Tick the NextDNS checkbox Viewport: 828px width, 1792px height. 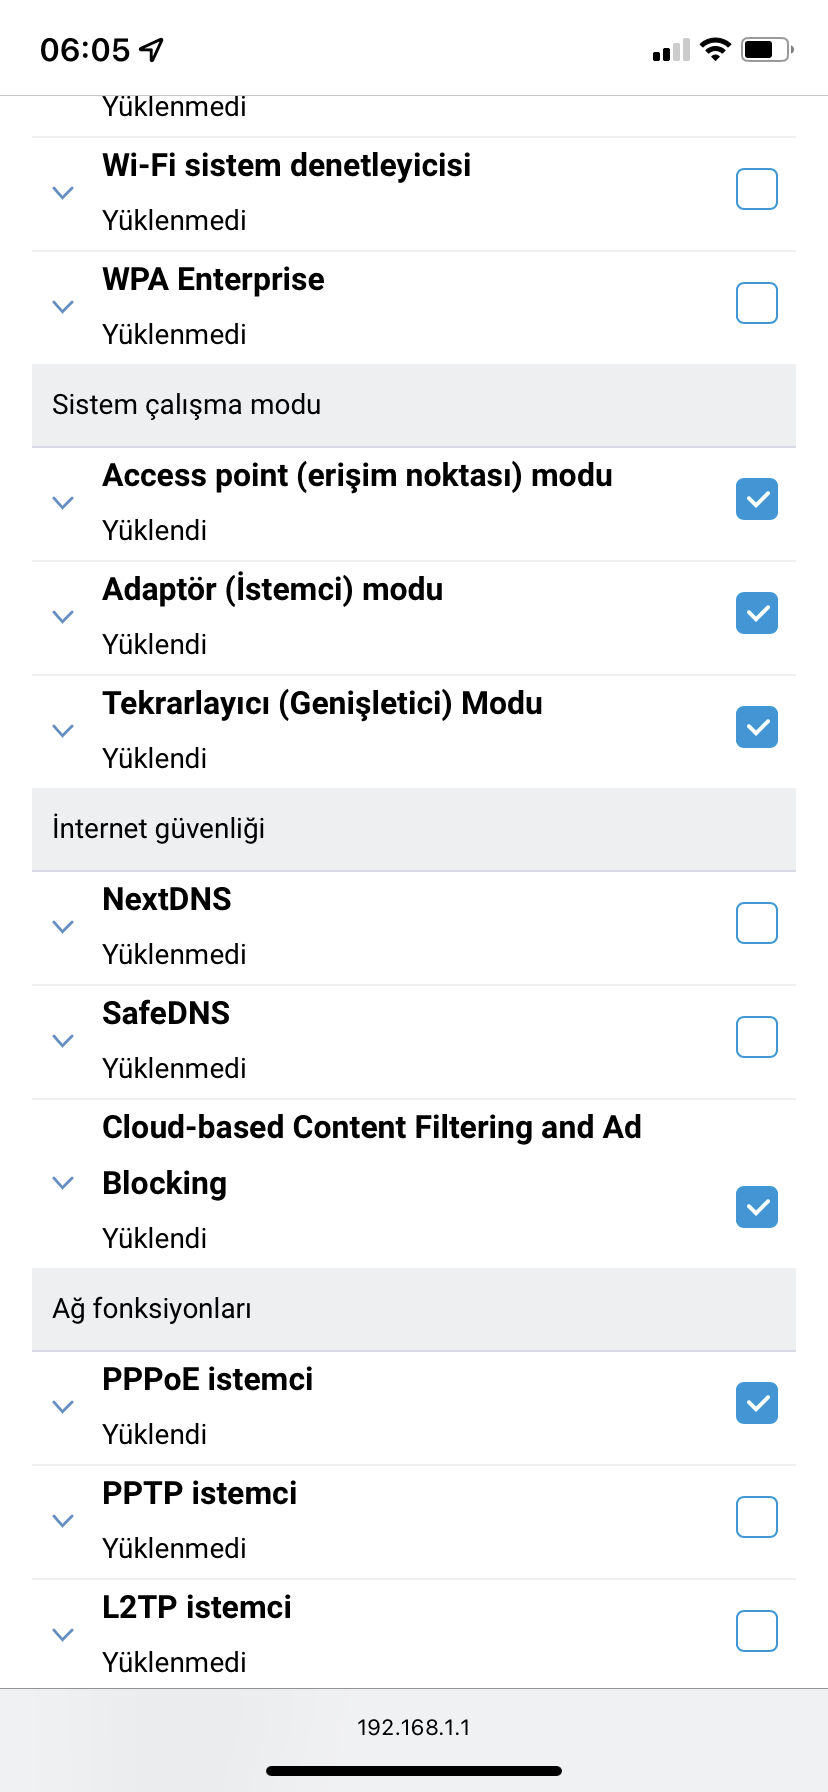(757, 923)
